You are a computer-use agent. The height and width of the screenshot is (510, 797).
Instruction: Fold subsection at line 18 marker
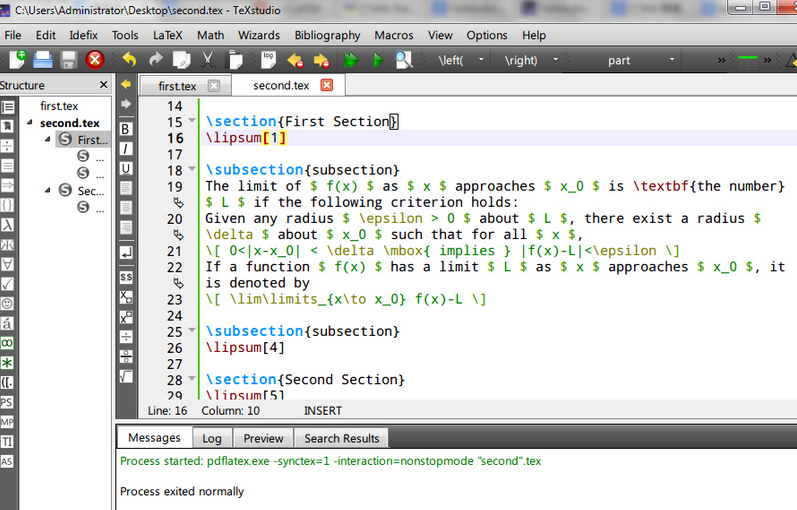point(192,169)
